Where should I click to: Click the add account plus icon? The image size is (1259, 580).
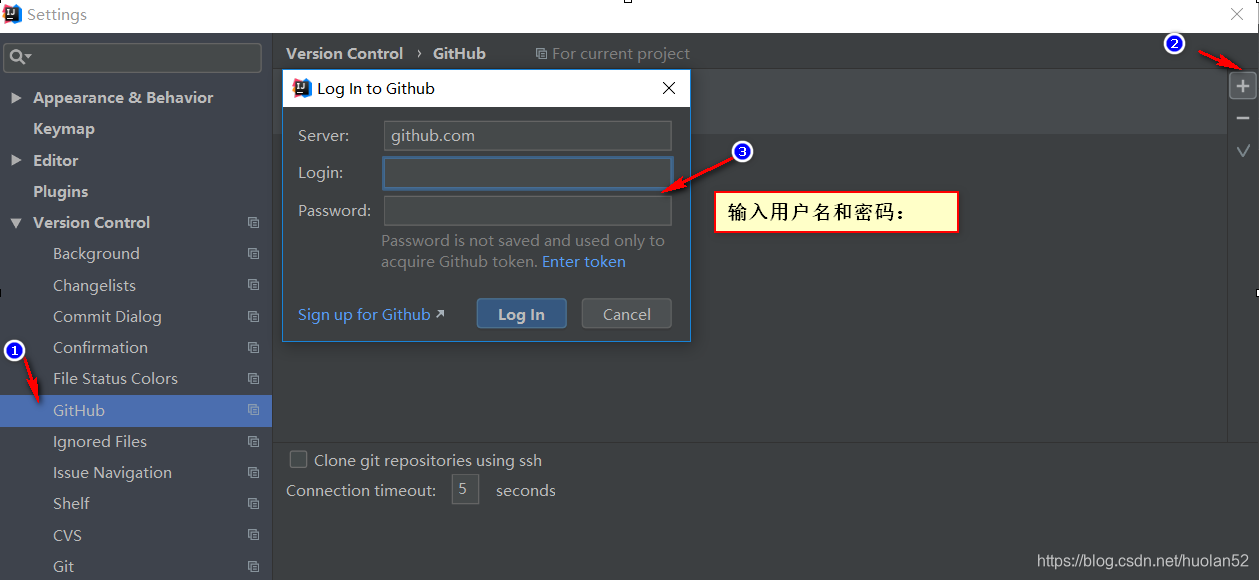(x=1243, y=86)
